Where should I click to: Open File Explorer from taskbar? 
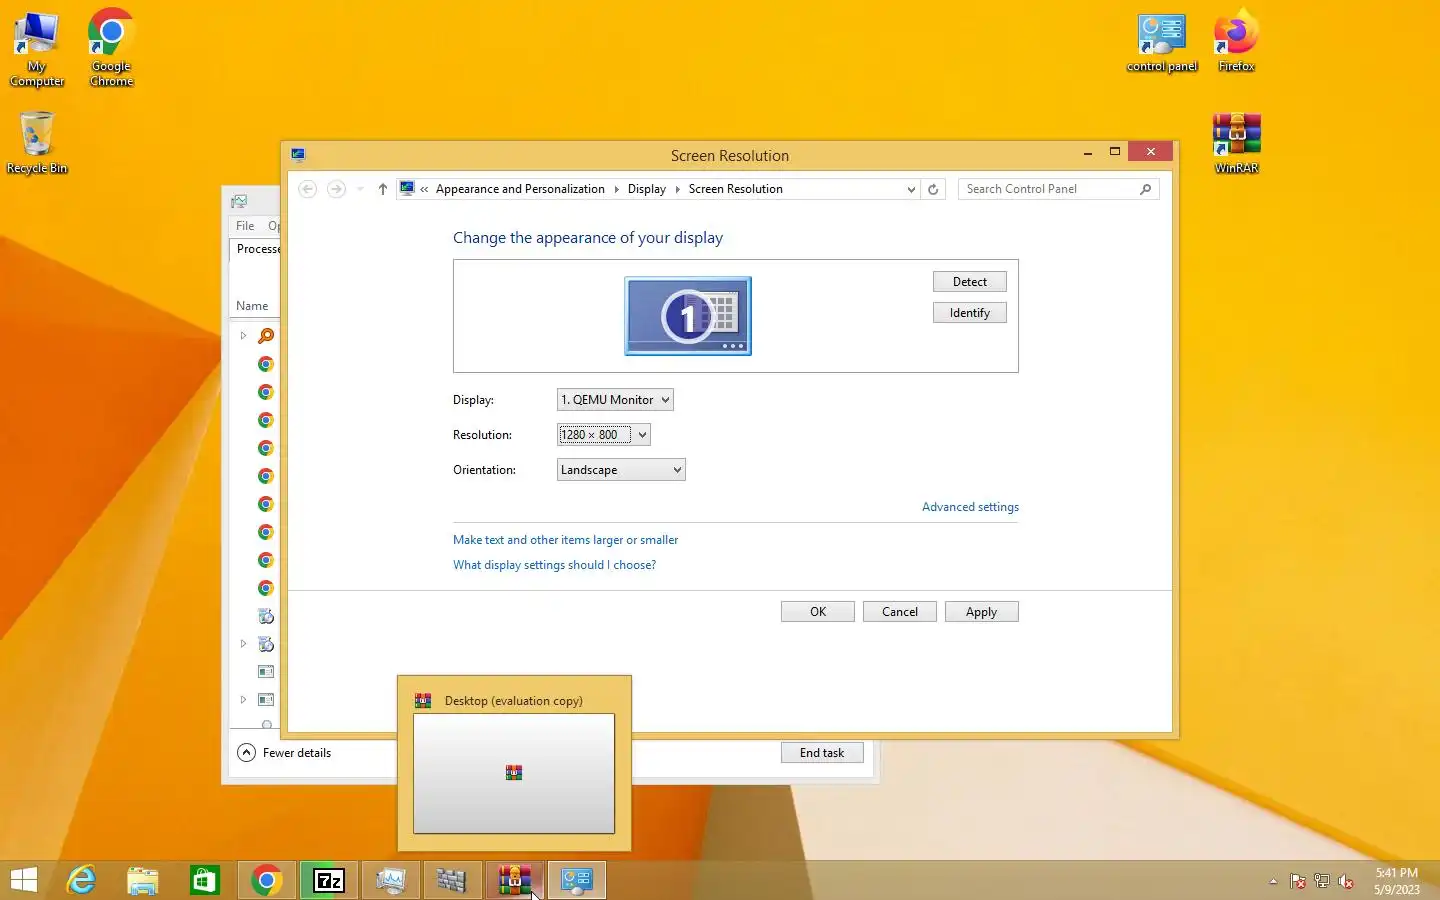143,880
